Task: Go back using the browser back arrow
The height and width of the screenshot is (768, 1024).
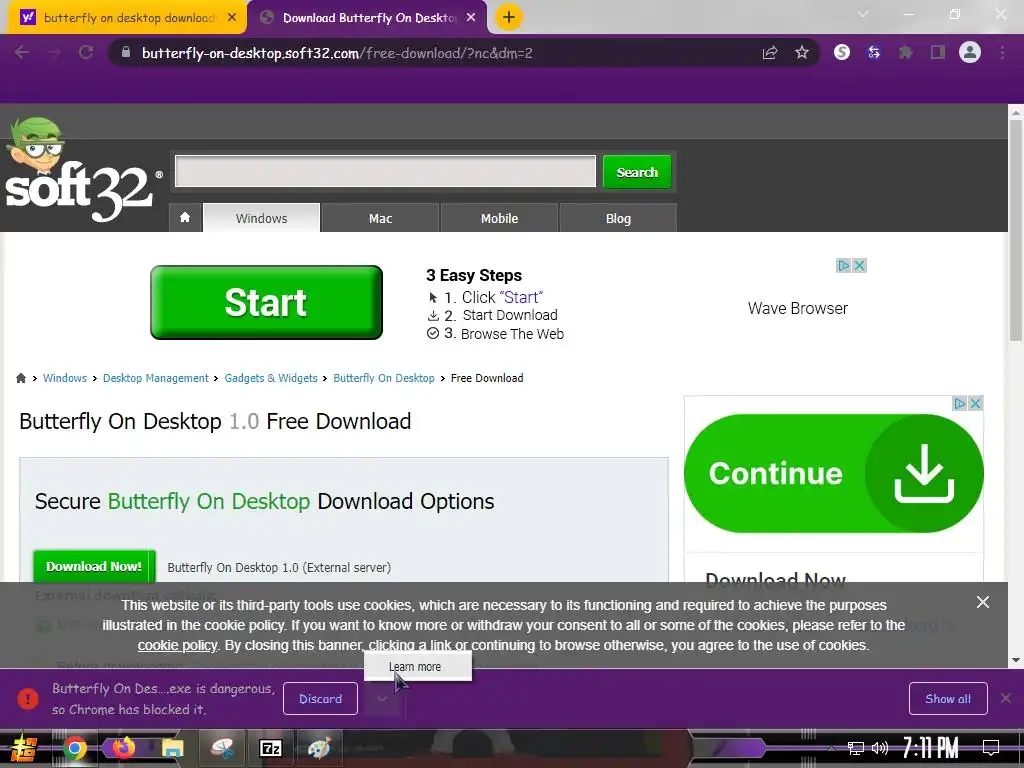Action: tap(22, 53)
